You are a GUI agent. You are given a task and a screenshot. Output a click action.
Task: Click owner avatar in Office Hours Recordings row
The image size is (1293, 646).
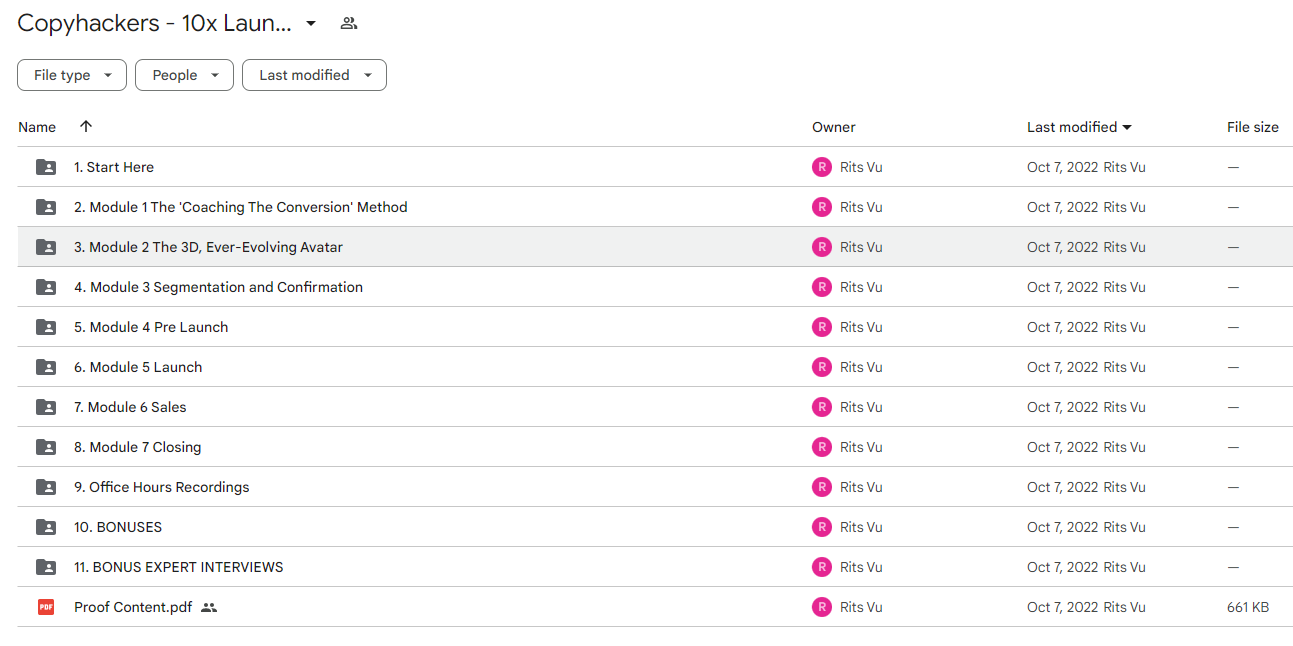(x=822, y=487)
